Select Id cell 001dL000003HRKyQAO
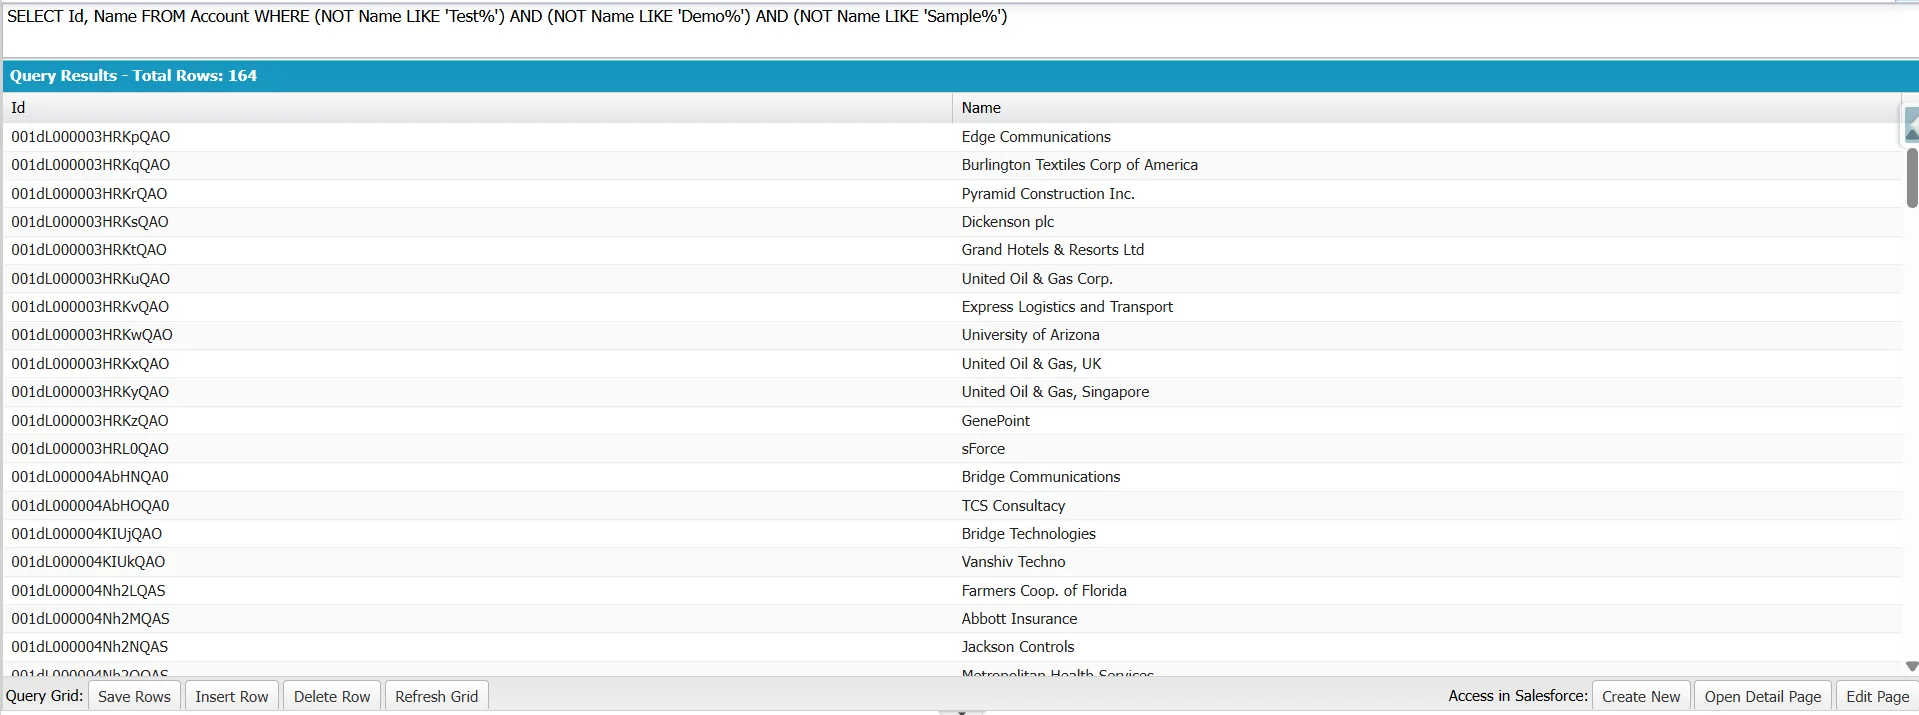 (477, 392)
